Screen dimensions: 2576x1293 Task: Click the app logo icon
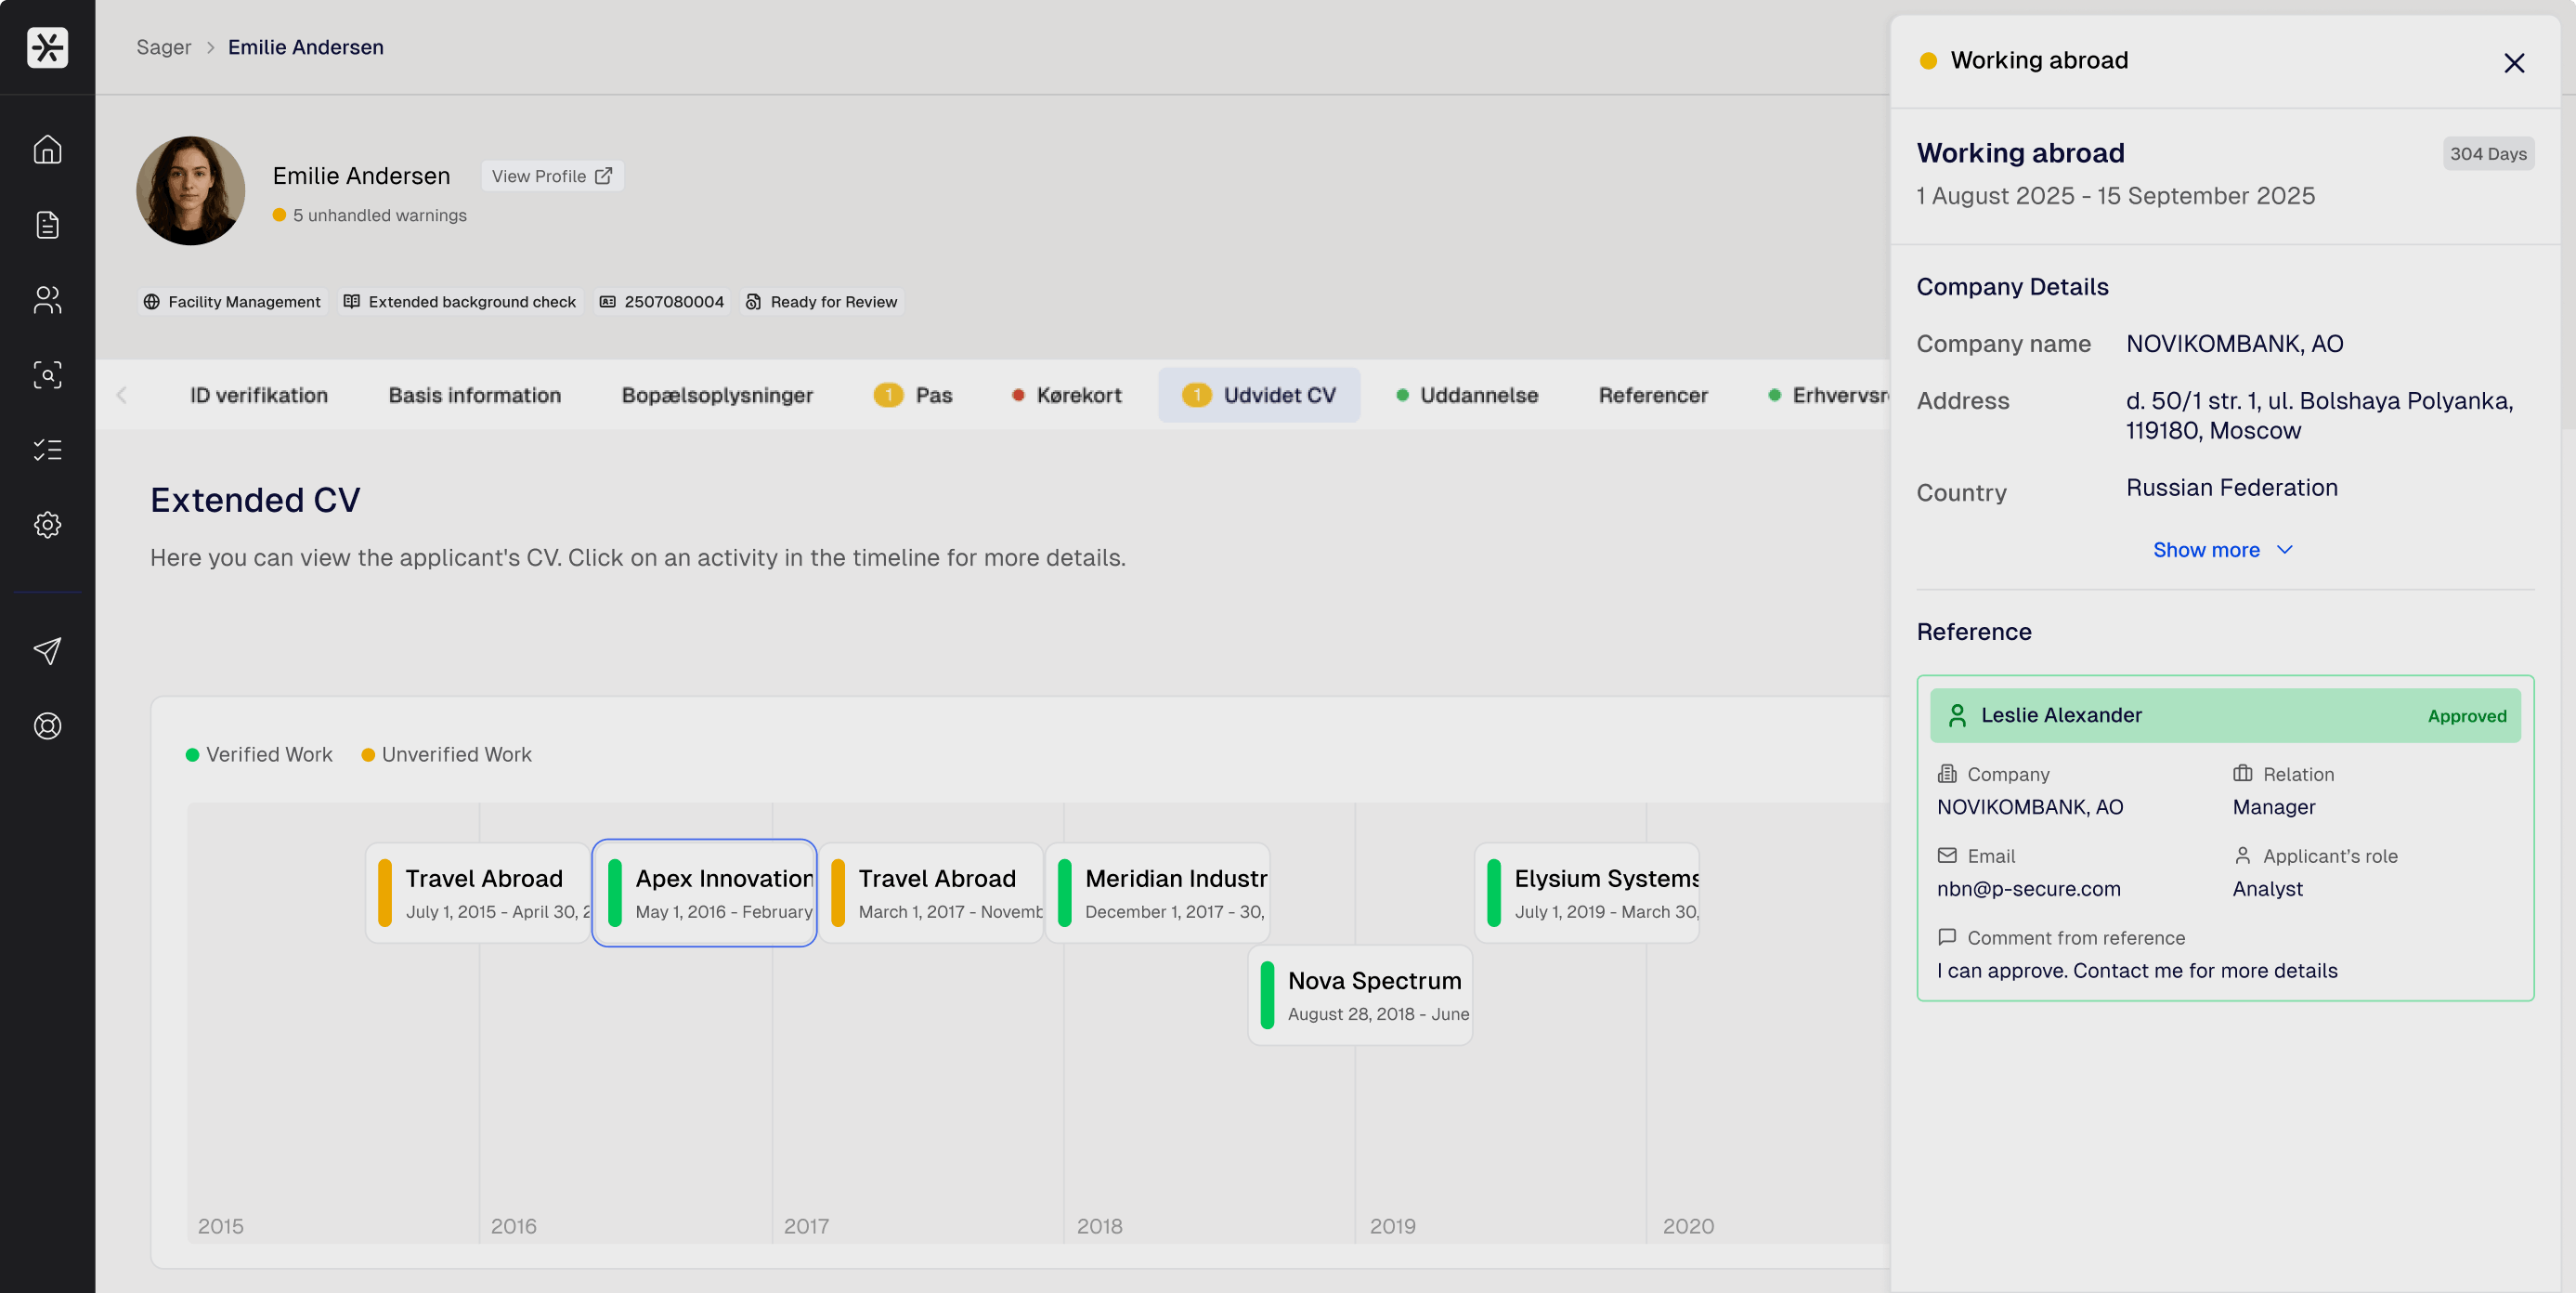pos(47,47)
